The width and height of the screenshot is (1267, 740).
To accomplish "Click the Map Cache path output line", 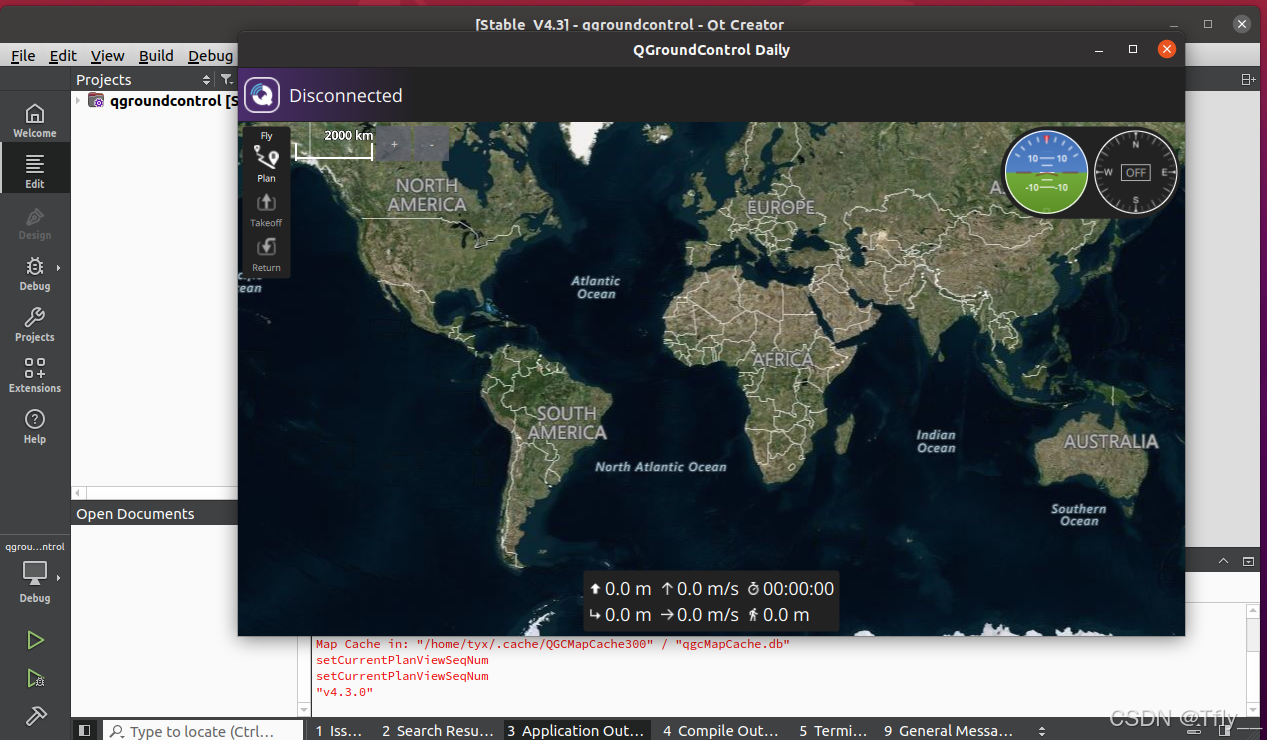I will tap(553, 644).
